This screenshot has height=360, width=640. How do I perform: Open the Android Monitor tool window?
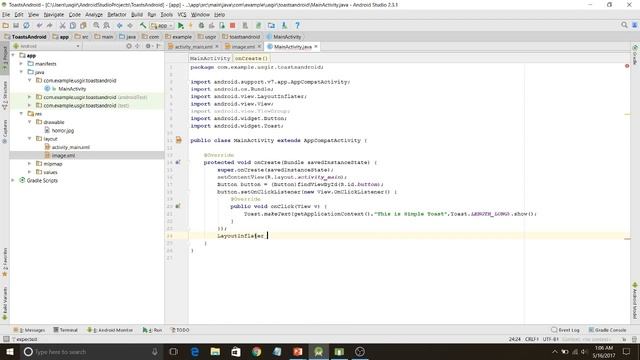click(x=110, y=330)
